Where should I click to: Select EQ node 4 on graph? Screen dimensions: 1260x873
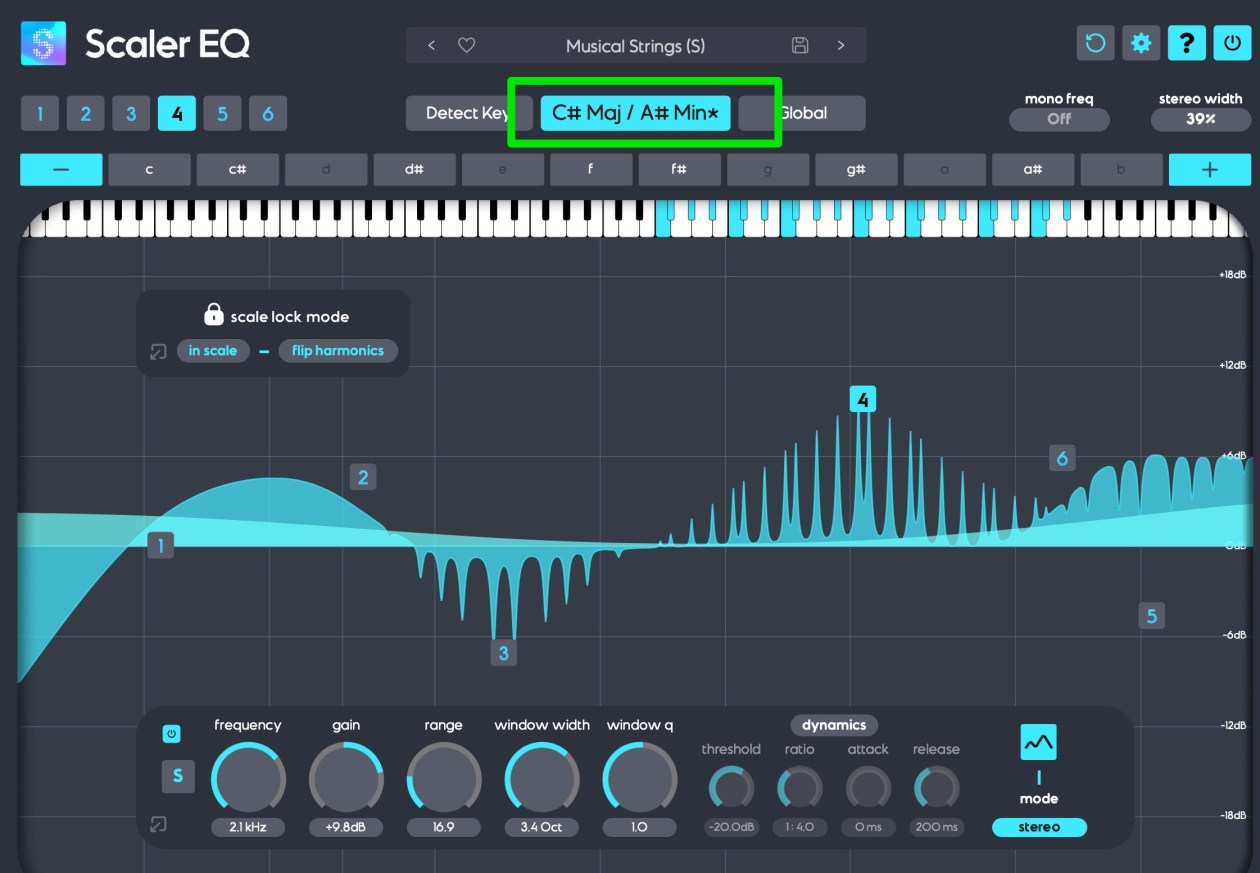pyautogui.click(x=862, y=399)
